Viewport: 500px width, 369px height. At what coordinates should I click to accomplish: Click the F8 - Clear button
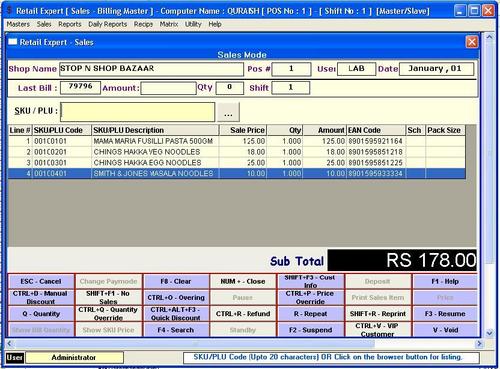(176, 281)
